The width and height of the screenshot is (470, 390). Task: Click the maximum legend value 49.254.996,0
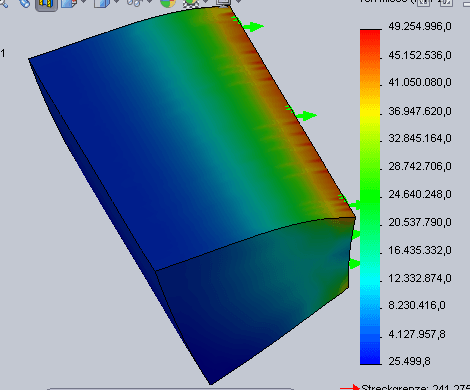coord(420,26)
